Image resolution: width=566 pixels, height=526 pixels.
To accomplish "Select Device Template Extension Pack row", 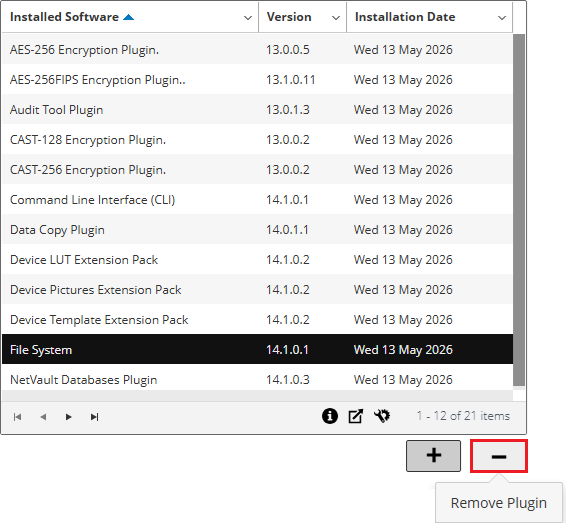I will (x=257, y=319).
